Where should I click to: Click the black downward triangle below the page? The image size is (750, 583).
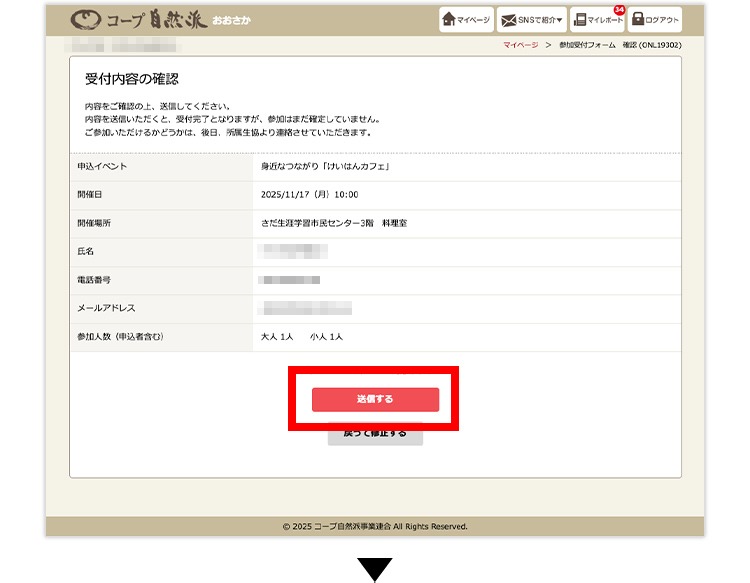pos(375,568)
